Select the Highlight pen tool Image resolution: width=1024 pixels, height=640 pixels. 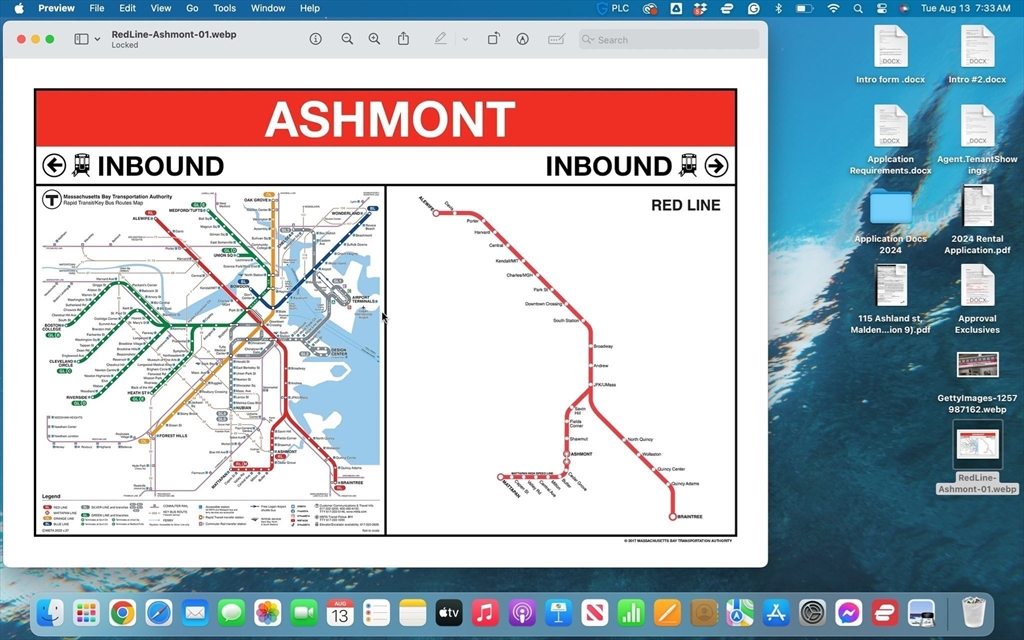coord(440,39)
